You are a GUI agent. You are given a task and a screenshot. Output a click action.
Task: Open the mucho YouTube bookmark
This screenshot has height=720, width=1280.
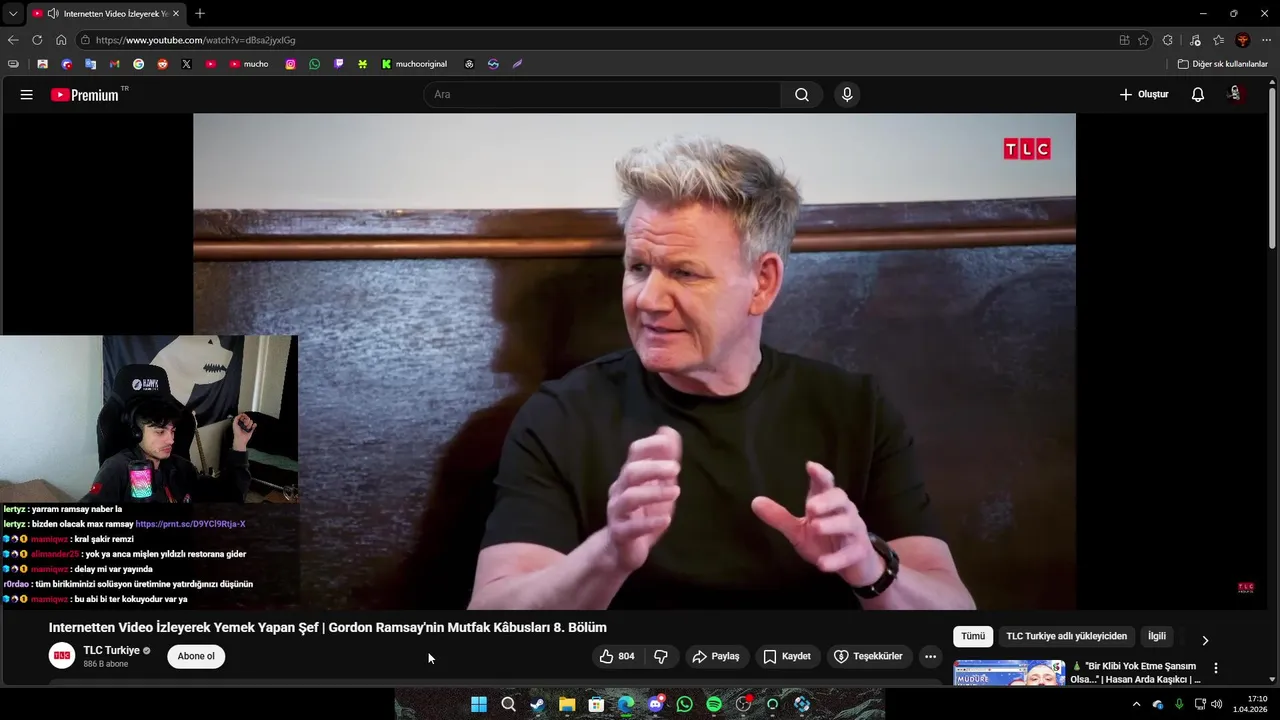pyautogui.click(x=249, y=64)
